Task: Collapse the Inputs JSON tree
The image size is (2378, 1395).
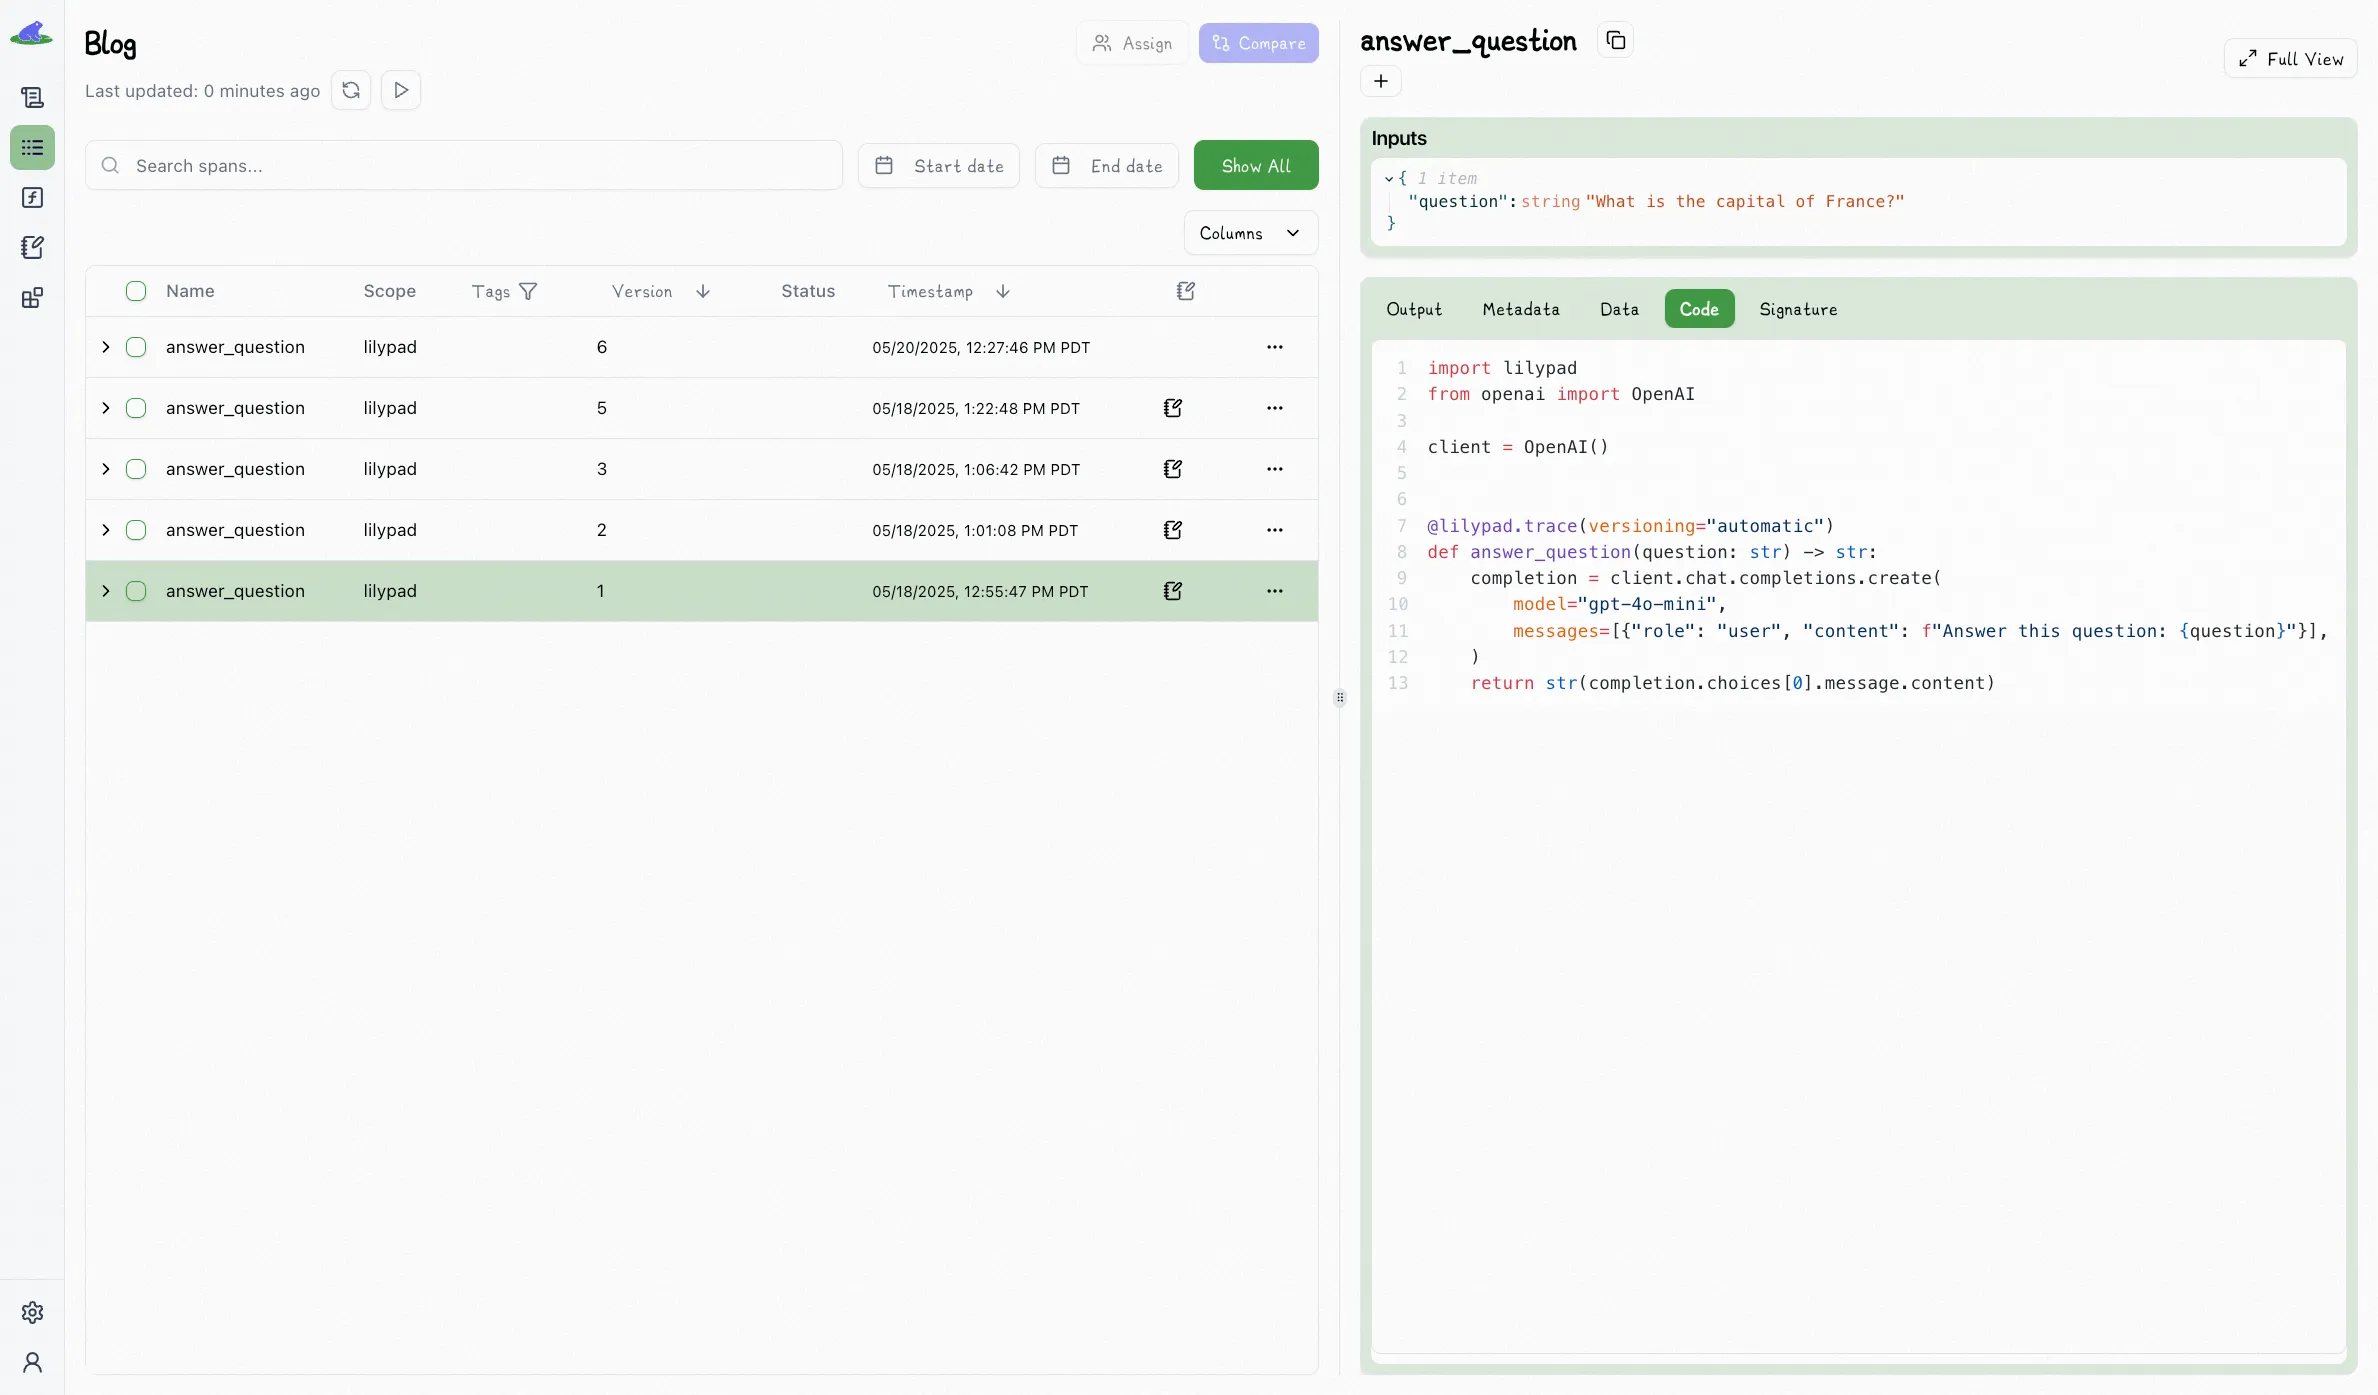Action: click(x=1389, y=178)
